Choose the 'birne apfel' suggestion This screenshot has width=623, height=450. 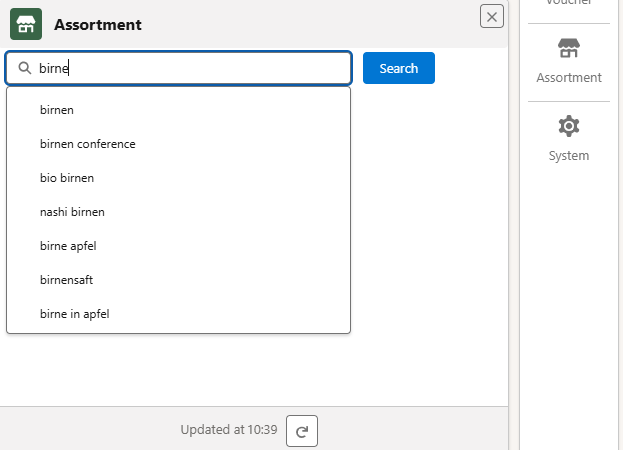(x=68, y=246)
